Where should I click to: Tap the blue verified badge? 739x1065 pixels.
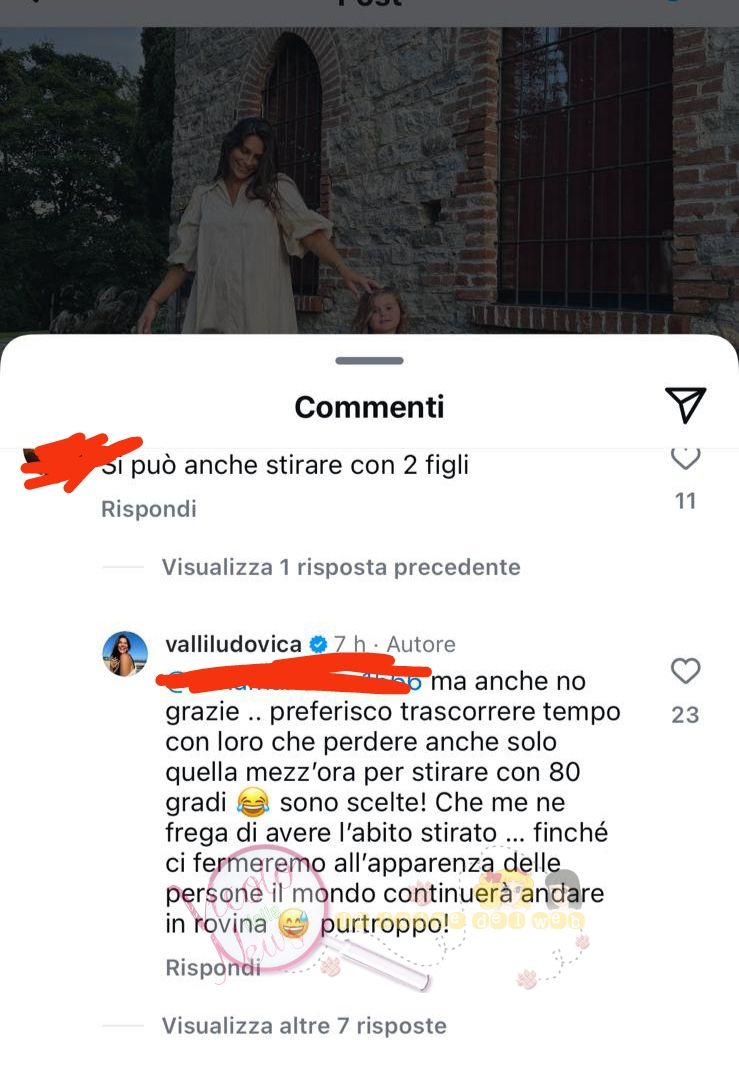[x=318, y=644]
